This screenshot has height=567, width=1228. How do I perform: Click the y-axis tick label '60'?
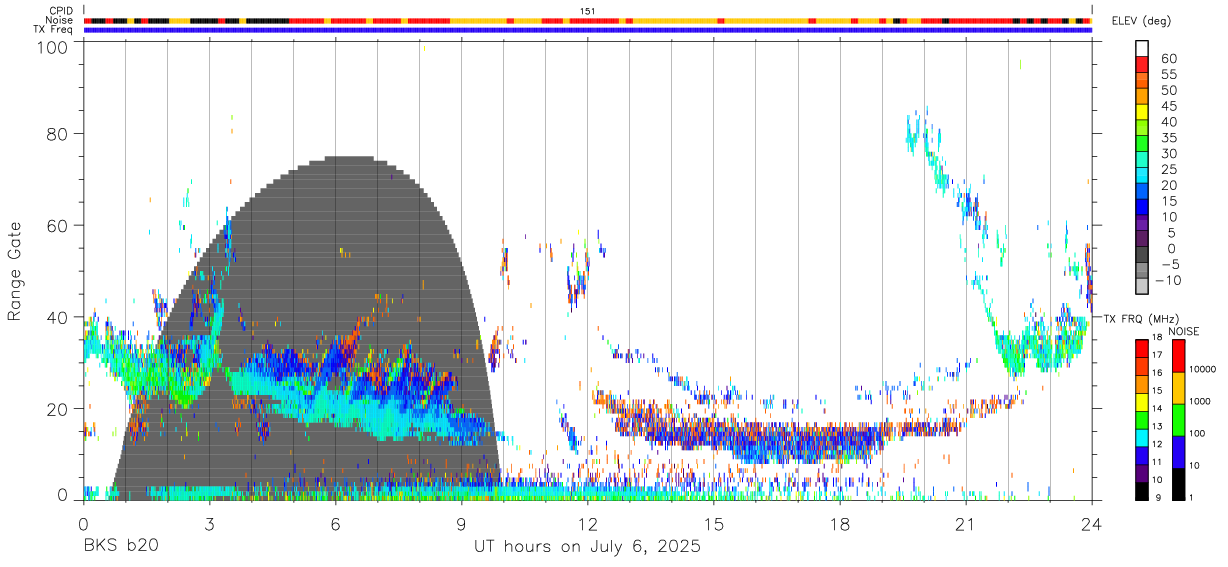(59, 225)
